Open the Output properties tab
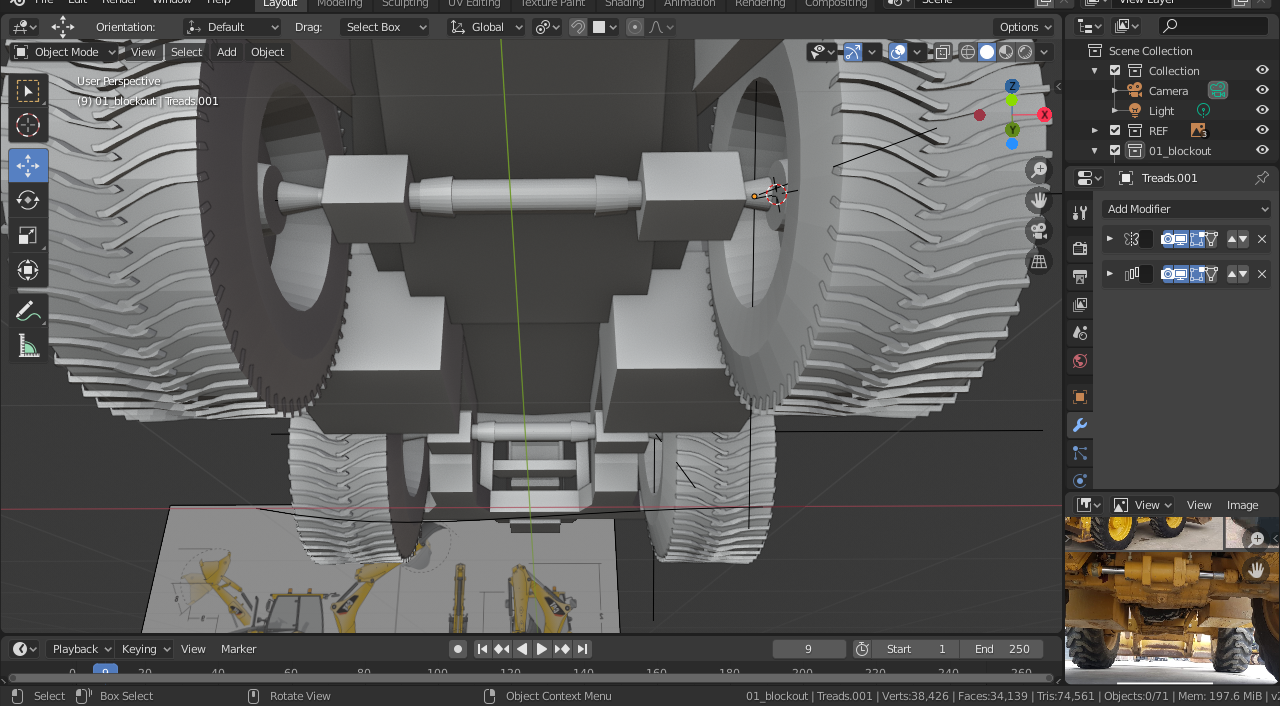Screen dimensions: 1280x706 point(1079,276)
